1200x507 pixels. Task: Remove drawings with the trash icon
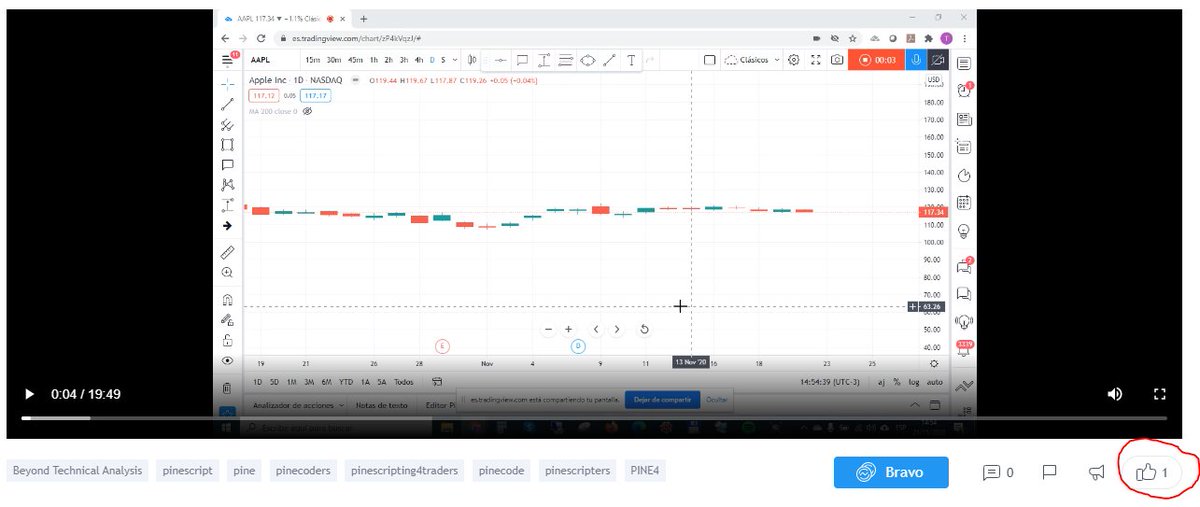(228, 387)
